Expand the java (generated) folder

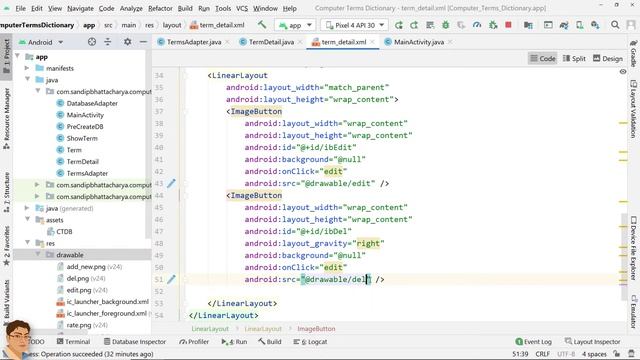(x=27, y=208)
